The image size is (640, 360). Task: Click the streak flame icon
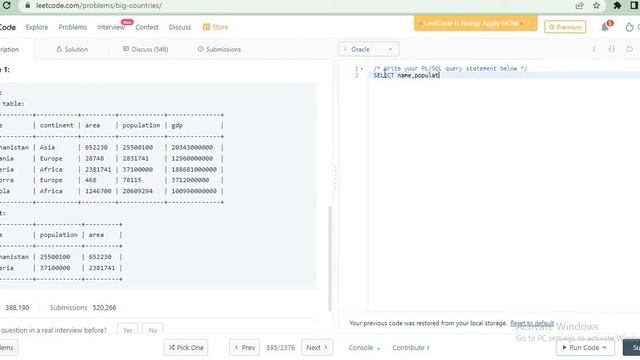click(629, 27)
